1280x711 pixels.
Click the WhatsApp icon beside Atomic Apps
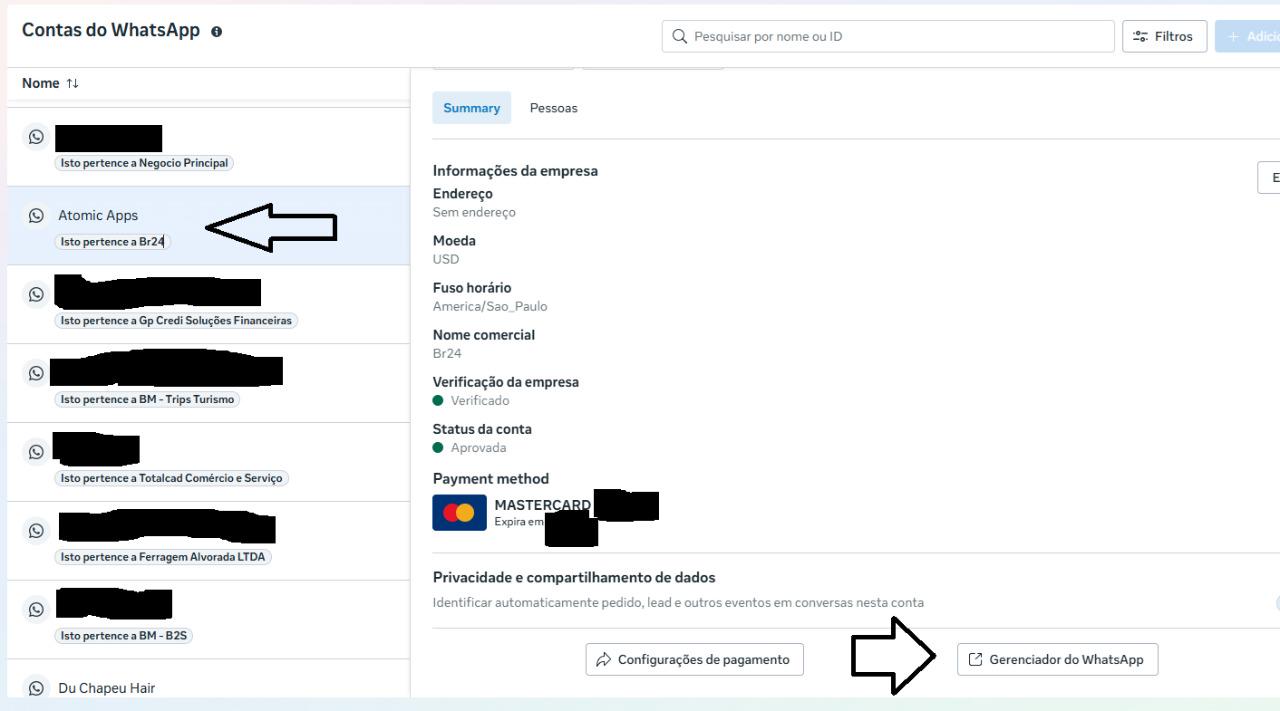pos(37,215)
